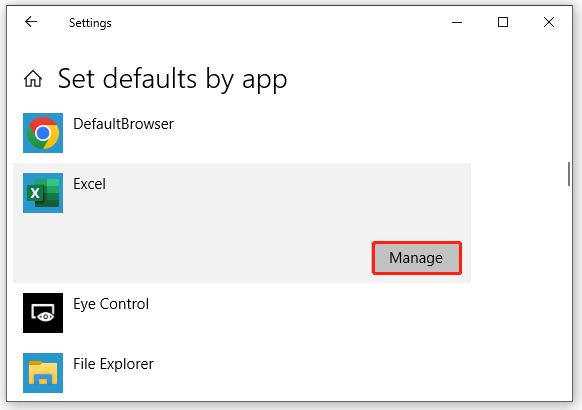Select the DefaultBrowser label
The width and height of the screenshot is (582, 410).
pyautogui.click(x=123, y=124)
